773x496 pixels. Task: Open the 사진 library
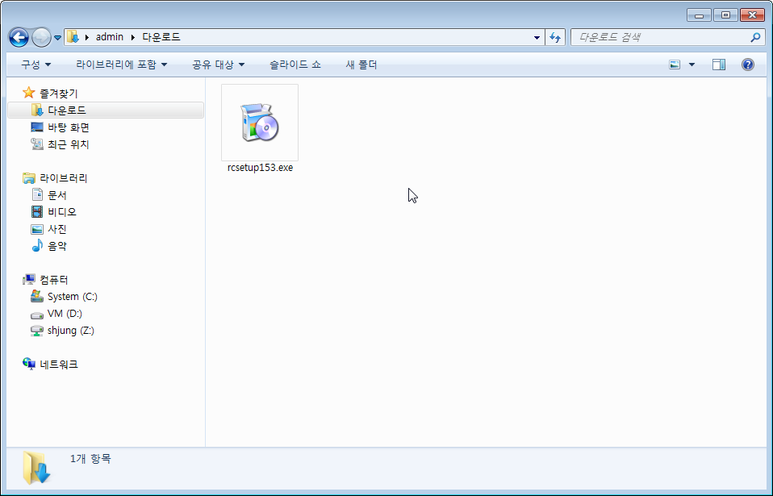[57, 229]
